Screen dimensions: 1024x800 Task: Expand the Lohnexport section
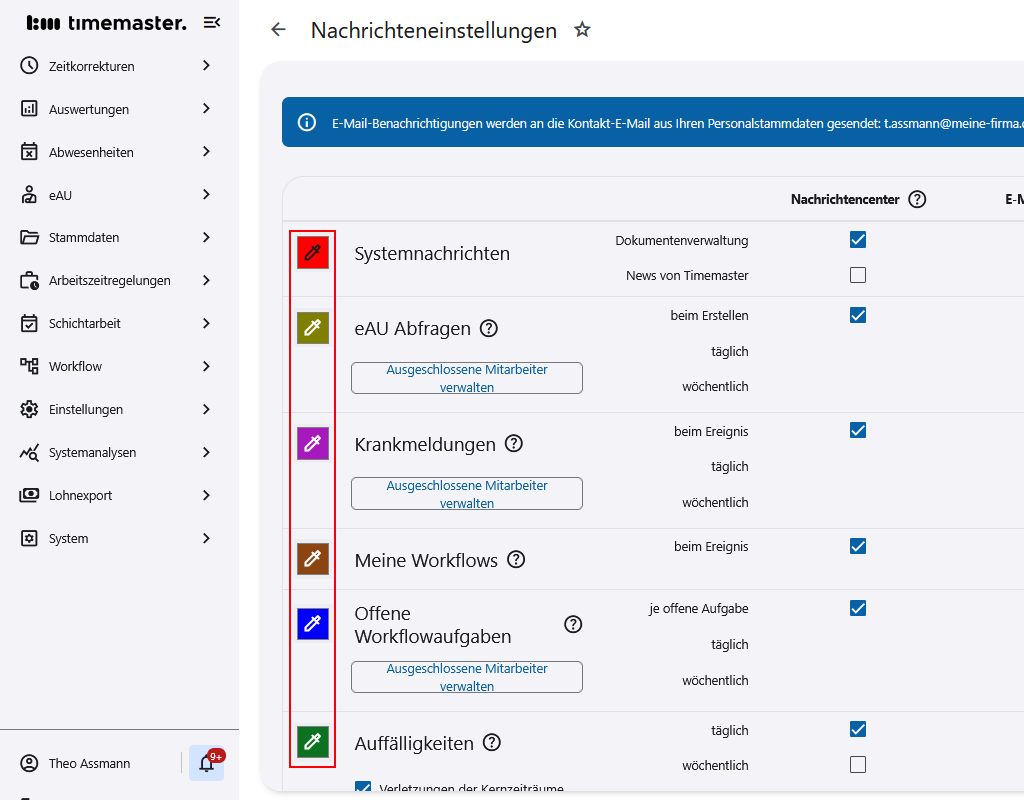click(x=82, y=495)
